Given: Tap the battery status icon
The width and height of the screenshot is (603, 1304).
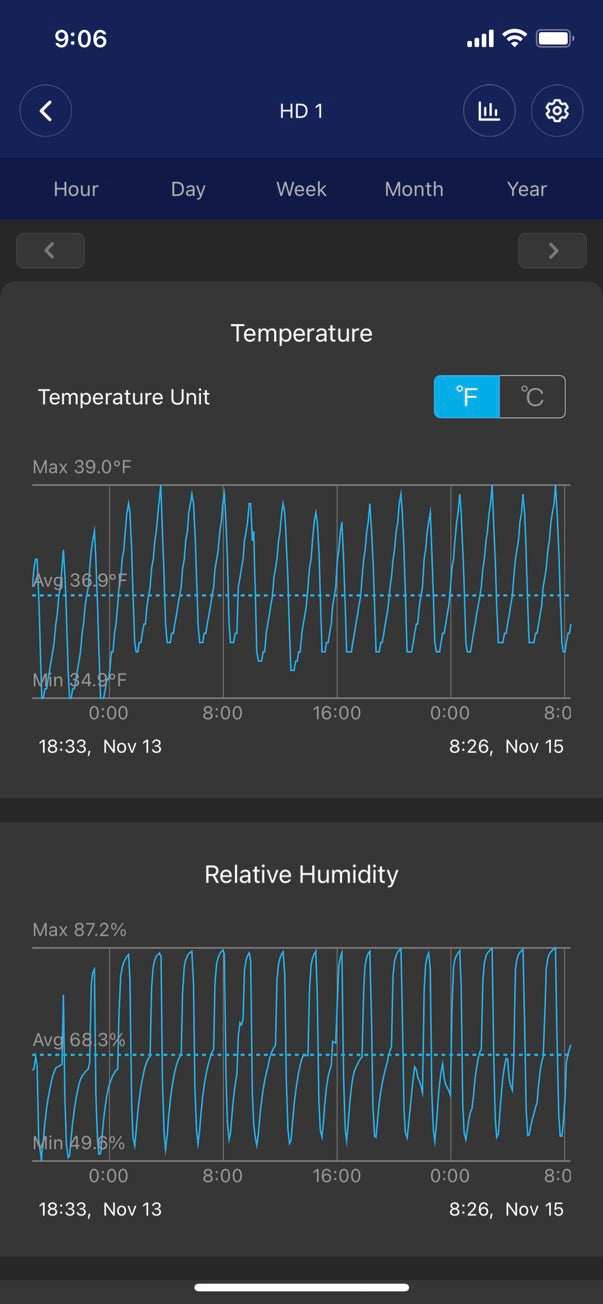Looking at the screenshot, I should [x=554, y=39].
